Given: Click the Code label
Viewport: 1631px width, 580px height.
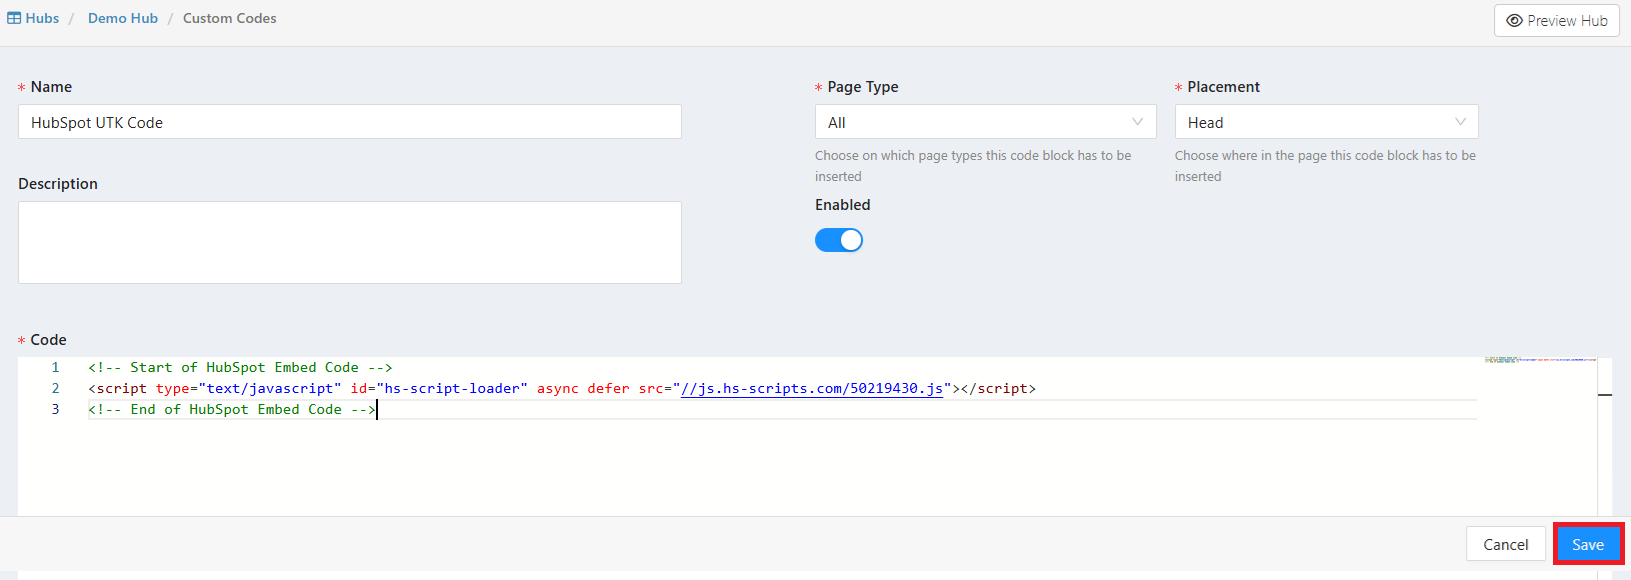Looking at the screenshot, I should 48,340.
